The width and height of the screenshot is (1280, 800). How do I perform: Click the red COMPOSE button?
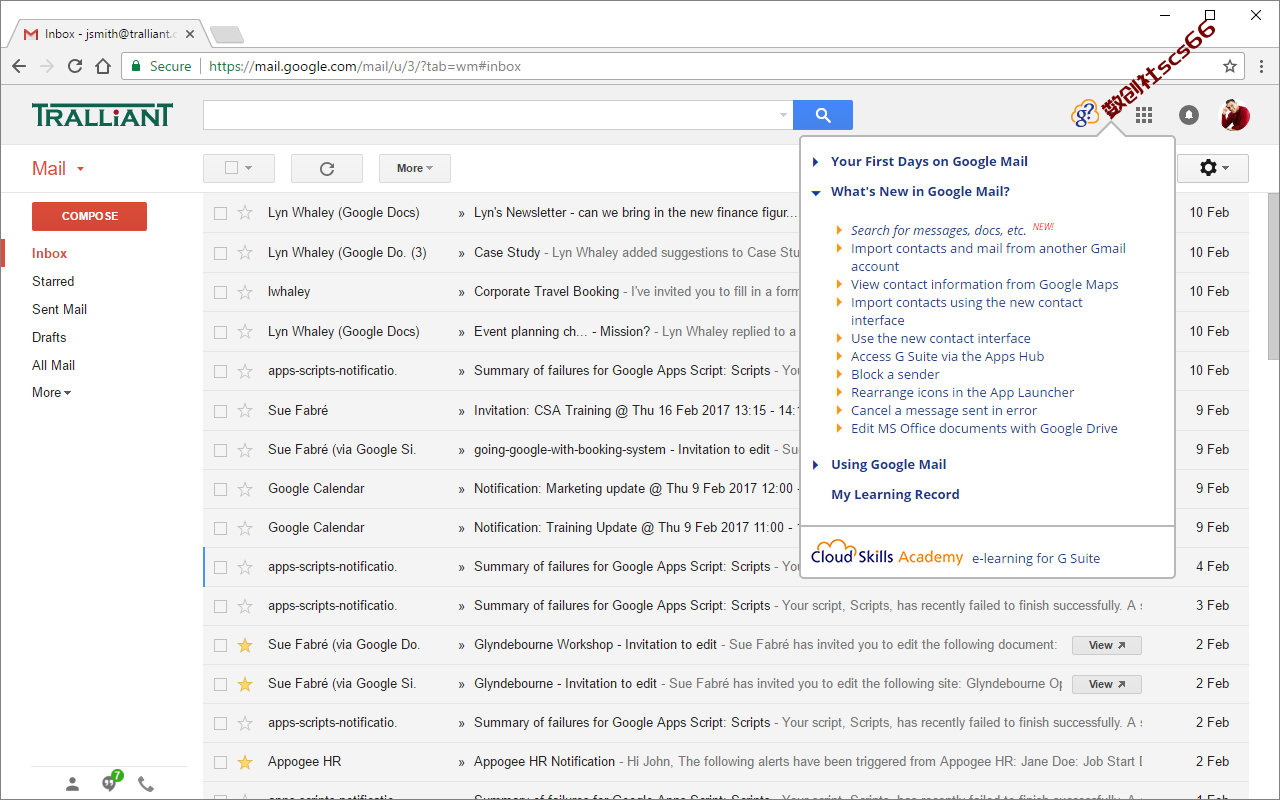pyautogui.click(x=89, y=216)
